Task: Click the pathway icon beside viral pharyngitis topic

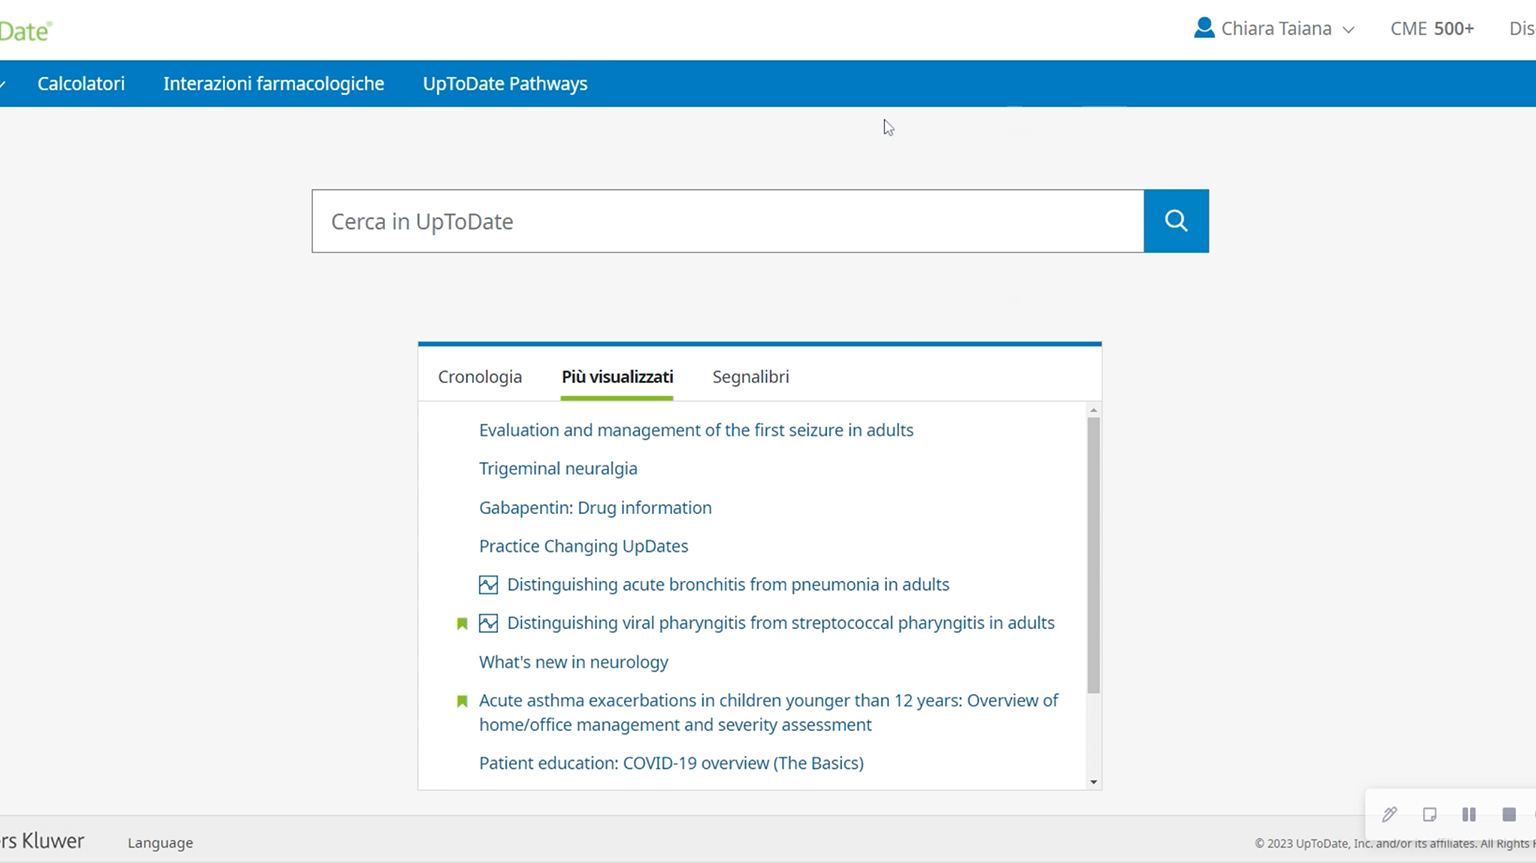Action: (488, 623)
